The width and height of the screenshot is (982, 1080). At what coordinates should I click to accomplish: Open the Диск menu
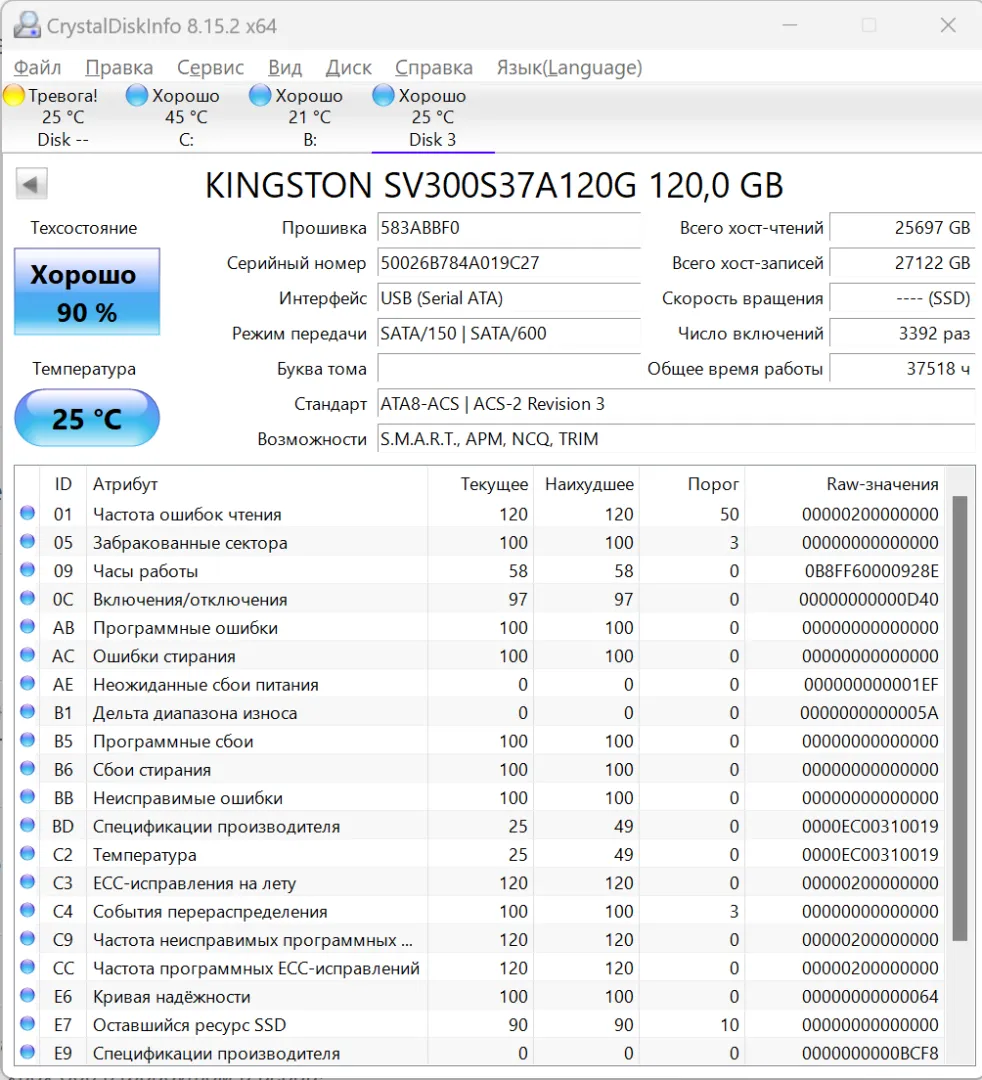[348, 68]
